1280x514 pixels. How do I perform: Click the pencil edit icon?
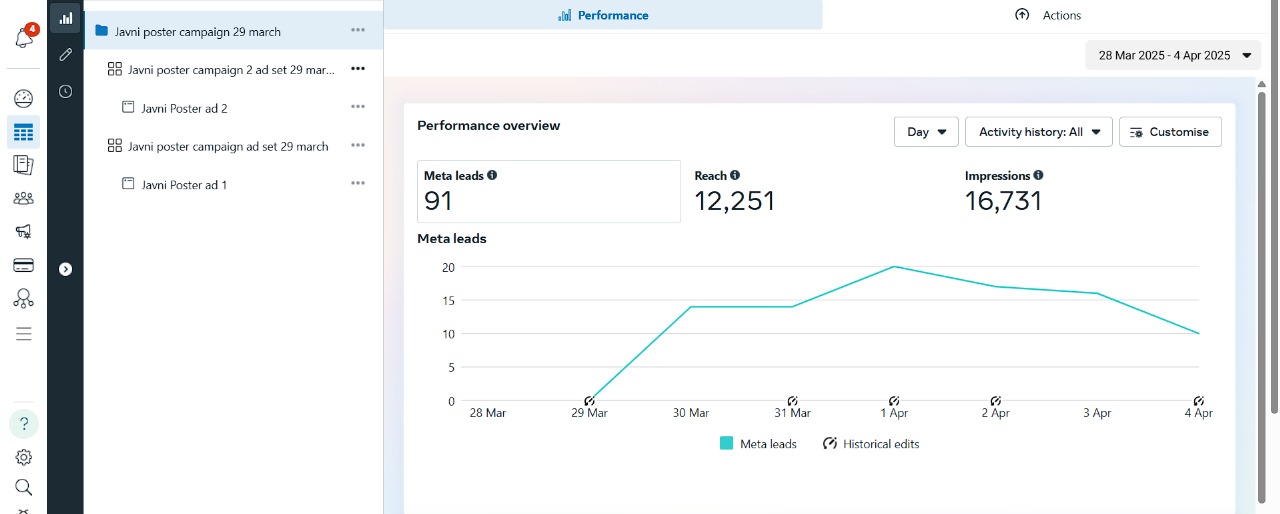coord(65,54)
